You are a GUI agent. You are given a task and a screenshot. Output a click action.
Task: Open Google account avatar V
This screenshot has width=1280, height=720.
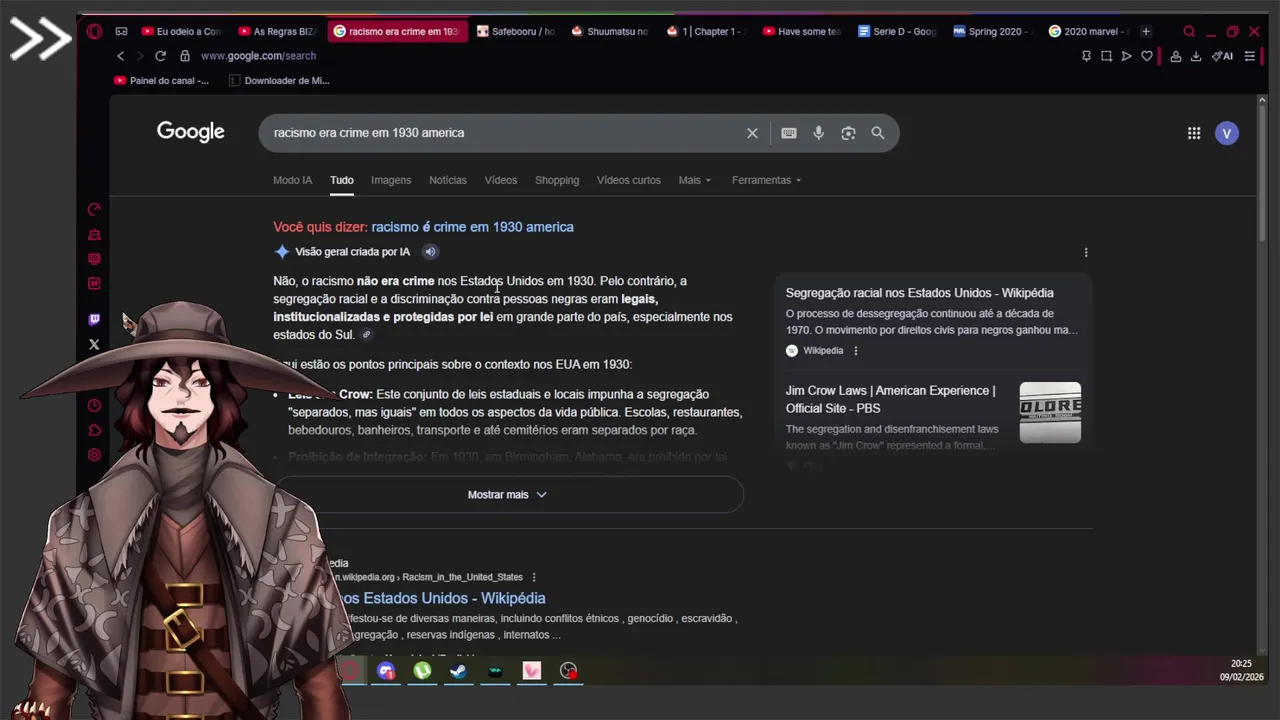[x=1227, y=133]
